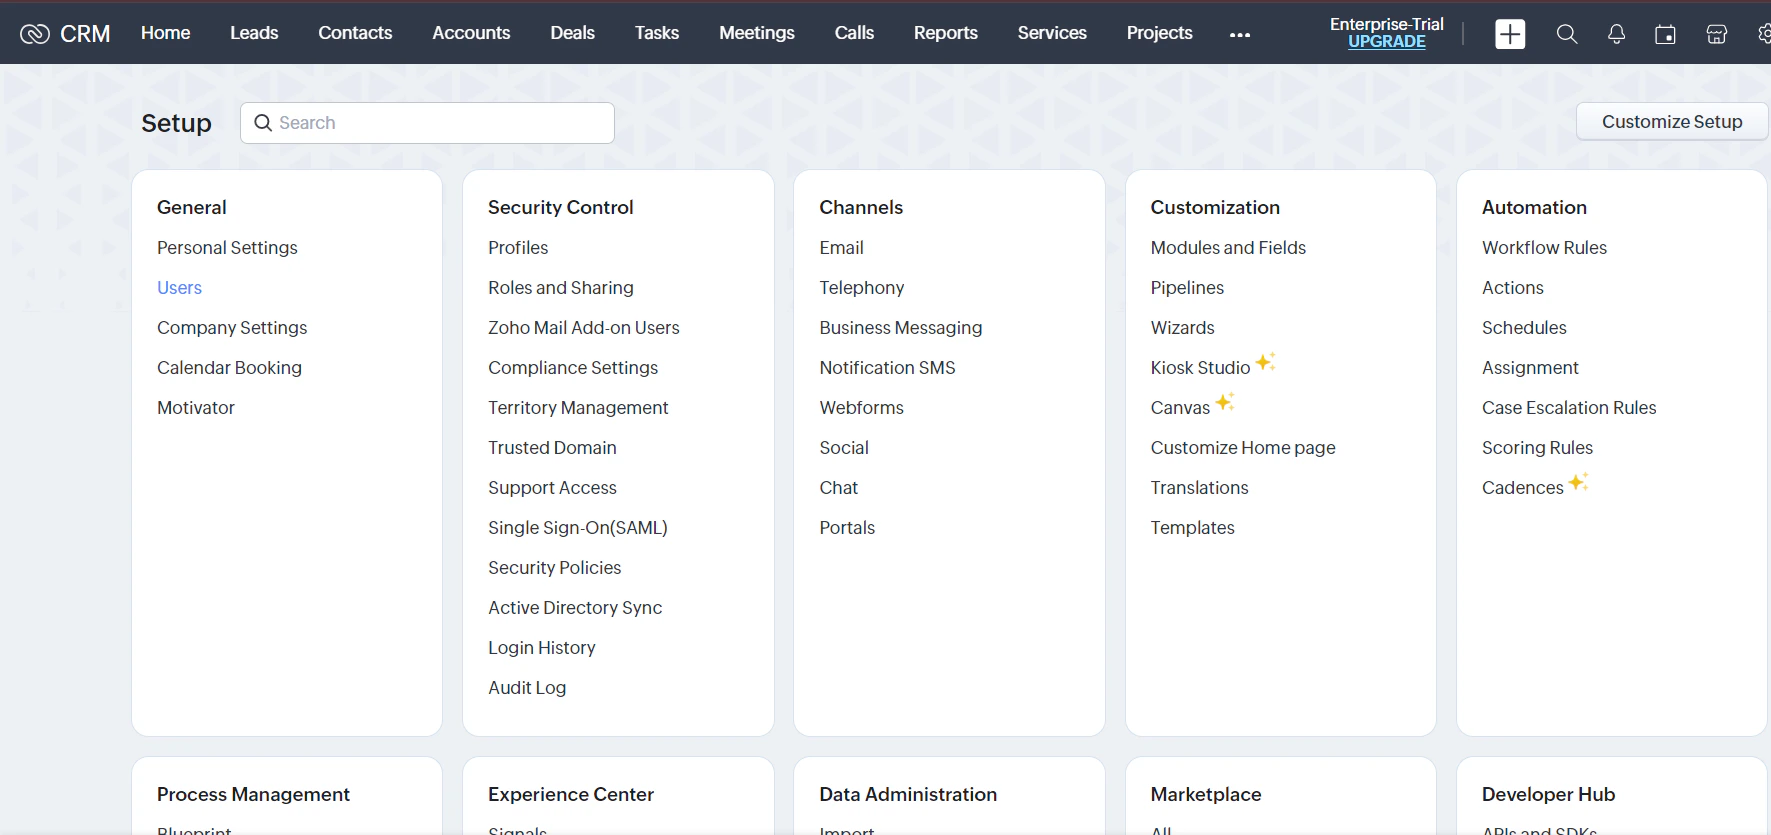Open Calendar Booking settings
Screen dimensions: 1771x835
click(x=229, y=368)
